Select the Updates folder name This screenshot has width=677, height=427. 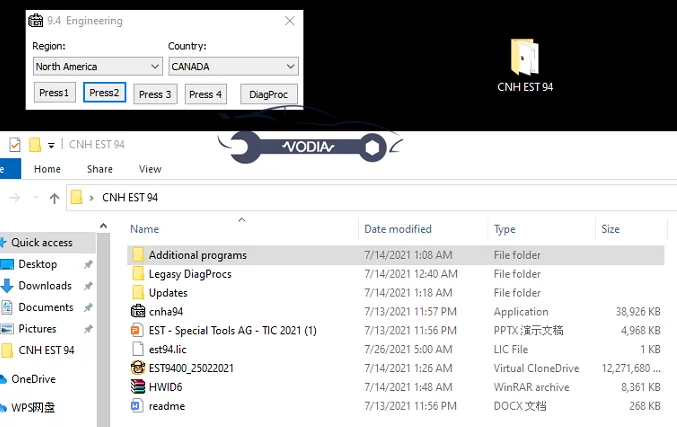[168, 293]
